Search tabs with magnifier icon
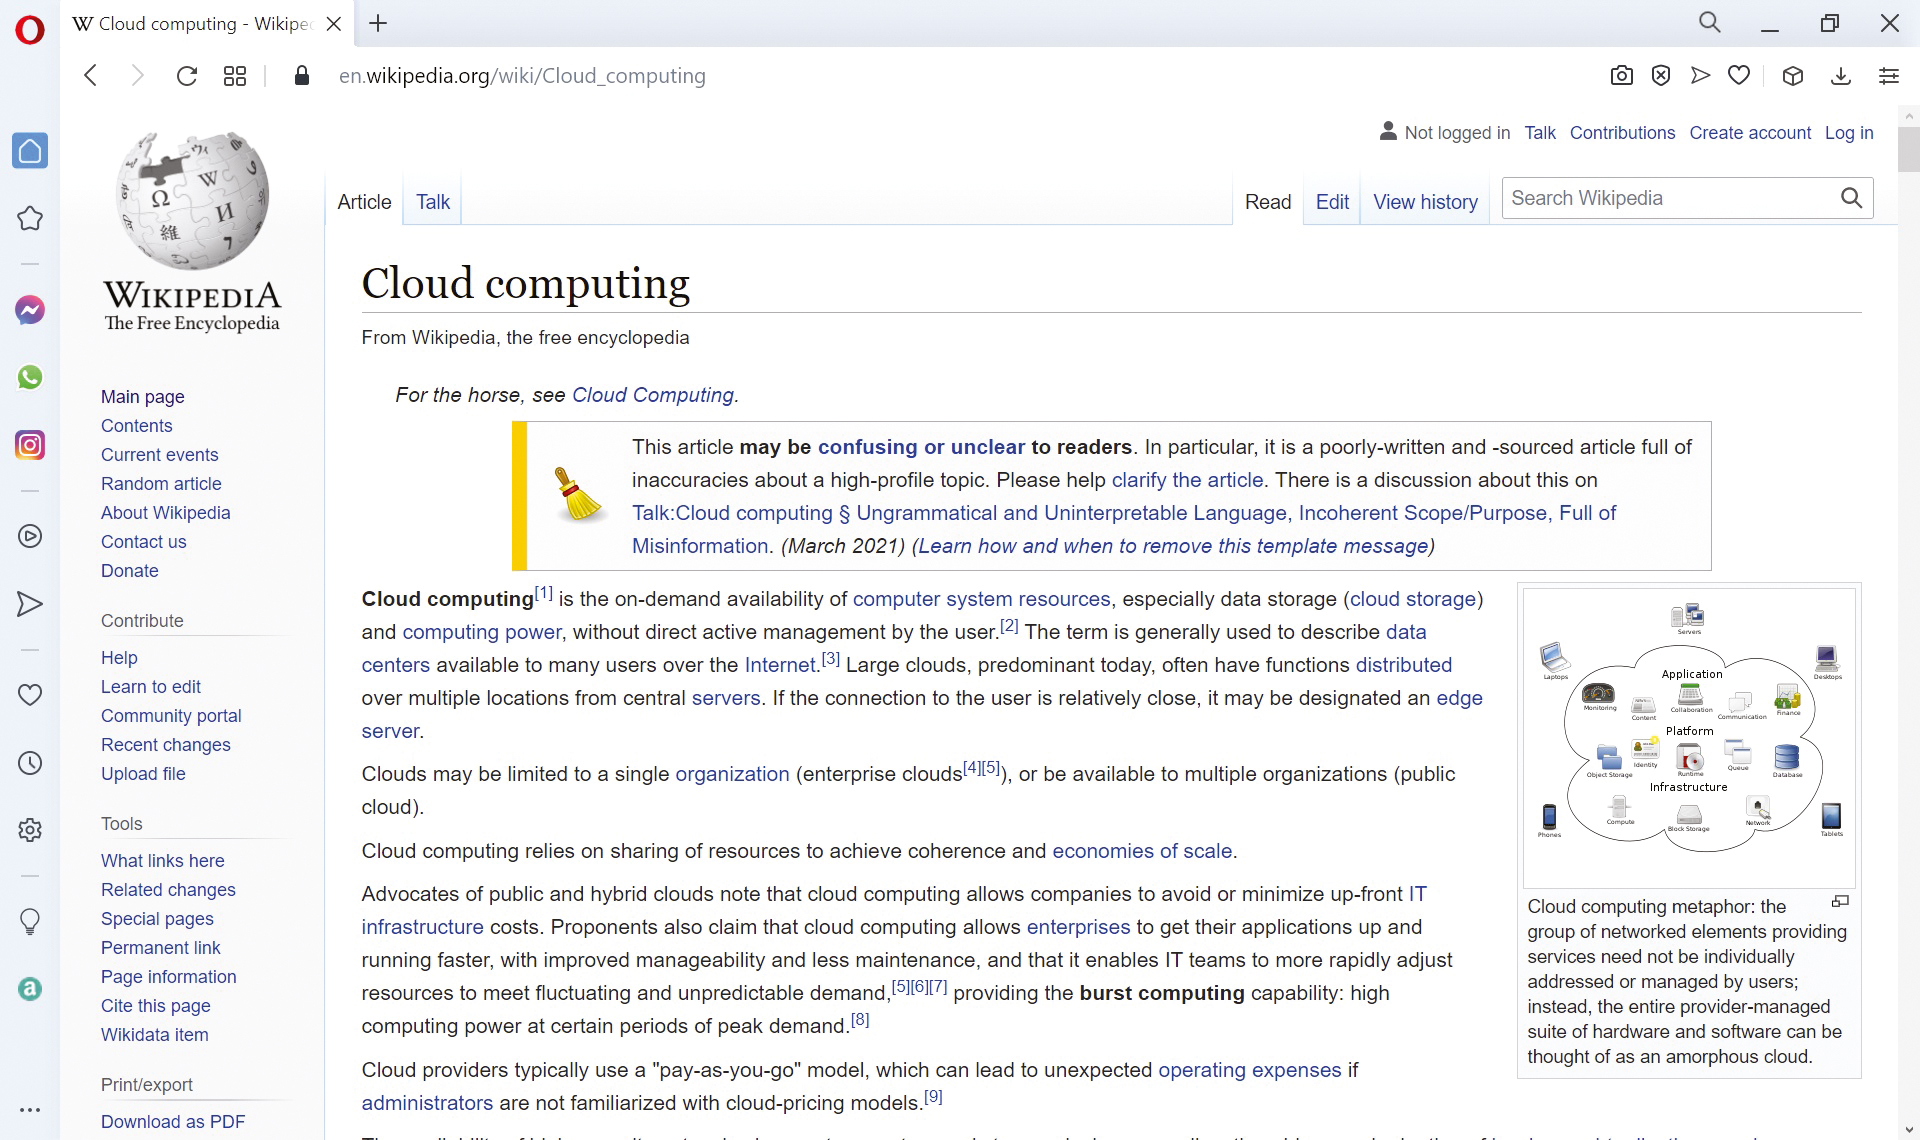Screen dimensions: 1920x1140 (1710, 23)
